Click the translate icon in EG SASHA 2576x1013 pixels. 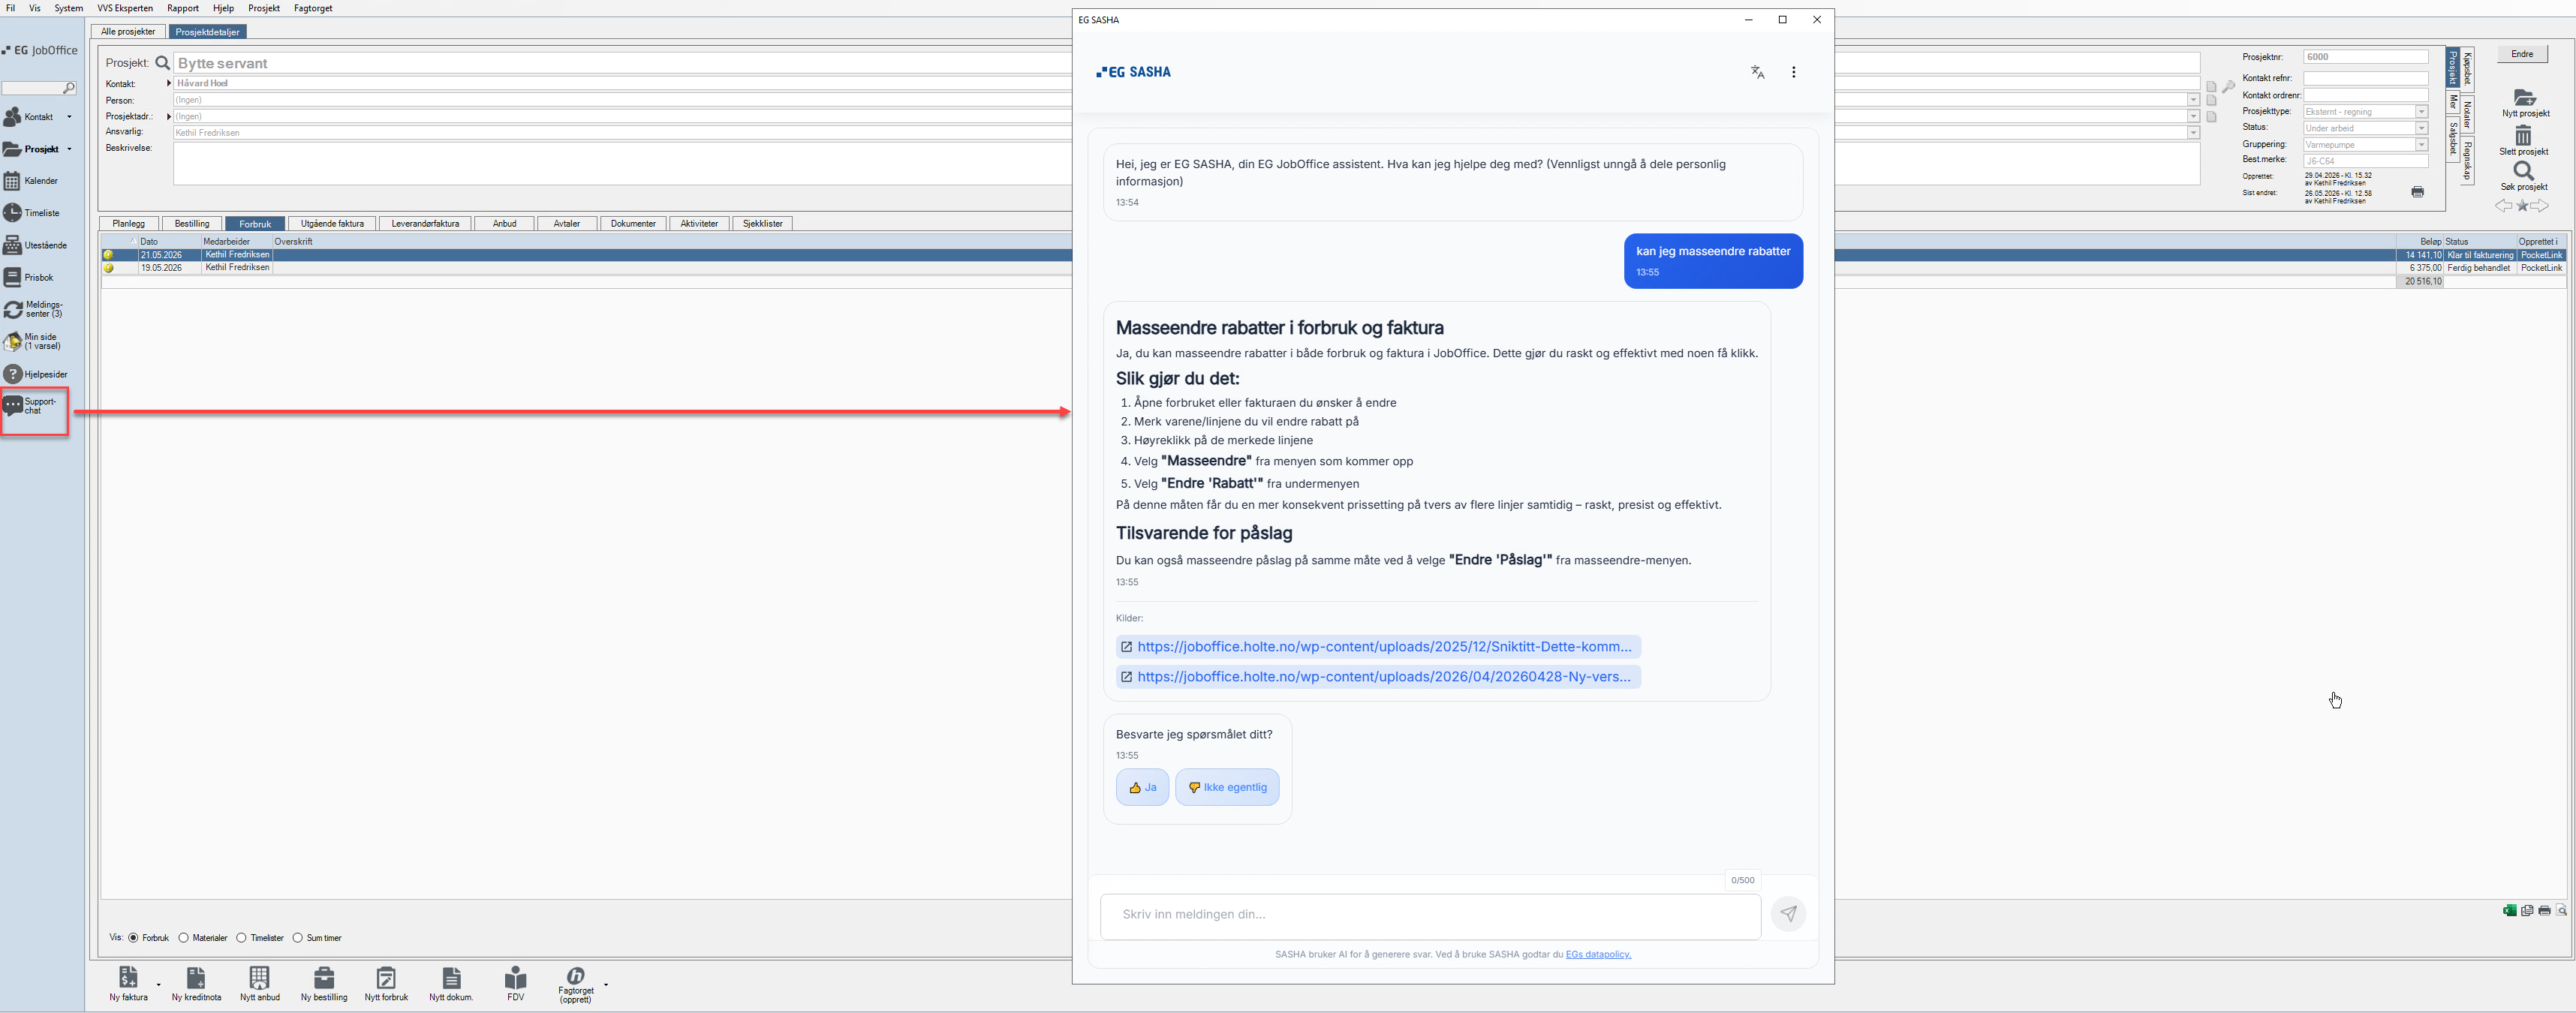point(1758,72)
